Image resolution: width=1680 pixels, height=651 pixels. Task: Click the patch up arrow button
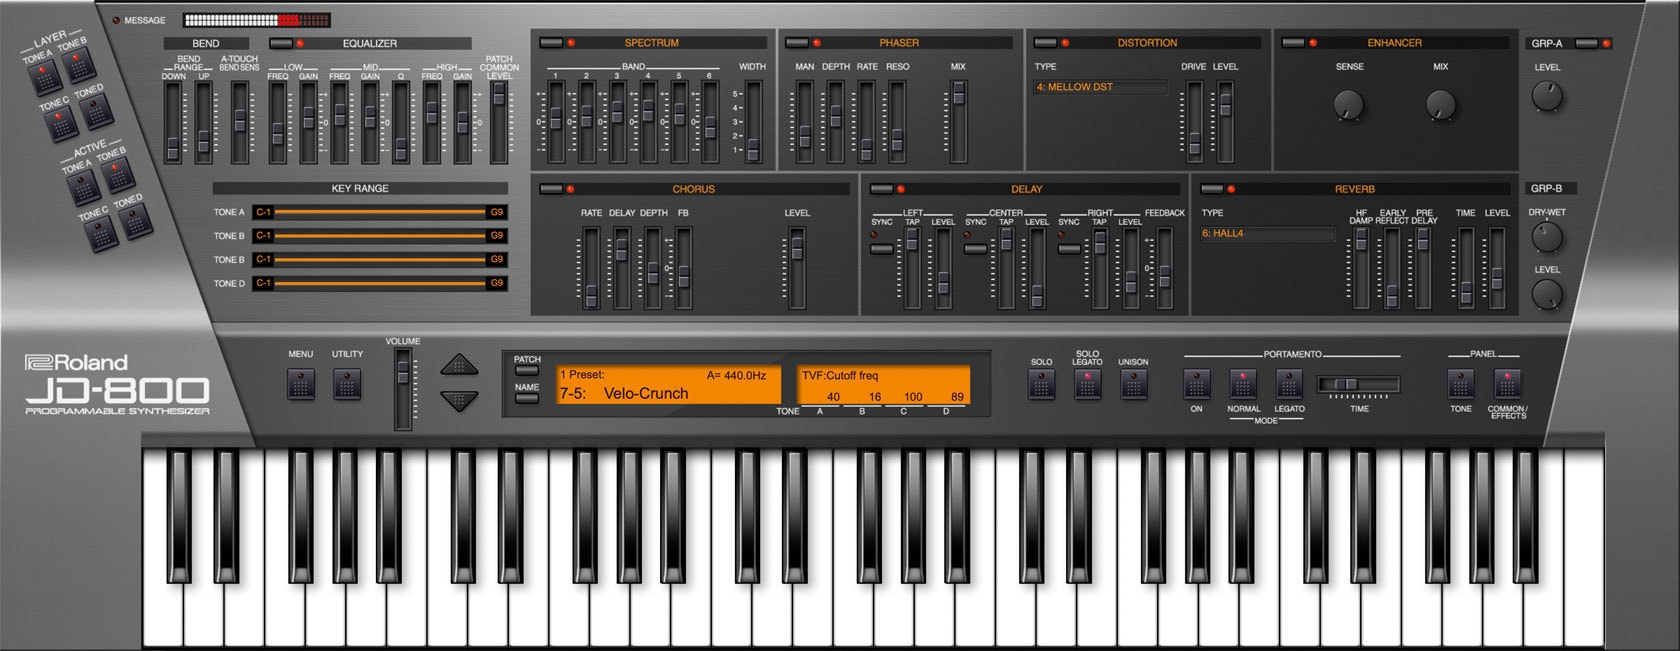(459, 365)
